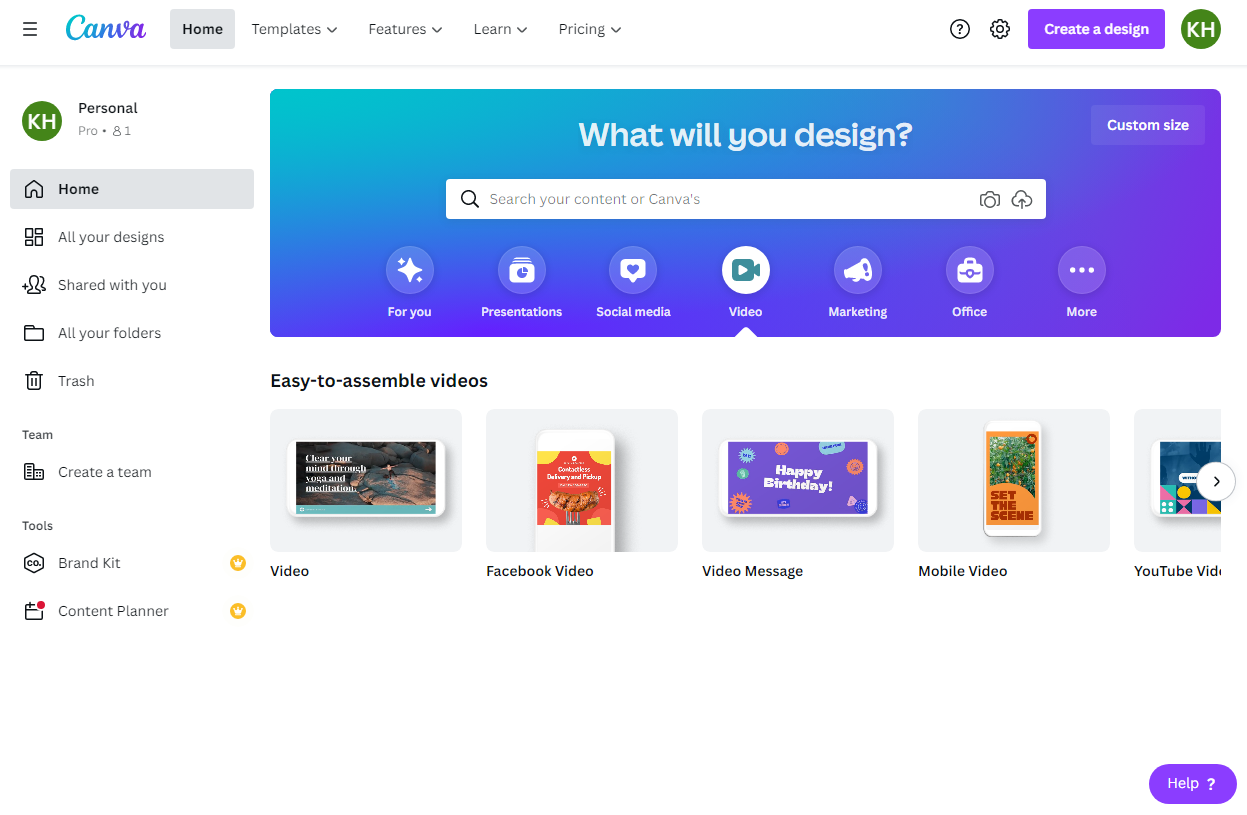Image resolution: width=1247 pixels, height=815 pixels.
Task: Click the camera icon in search bar
Action: [x=990, y=199]
